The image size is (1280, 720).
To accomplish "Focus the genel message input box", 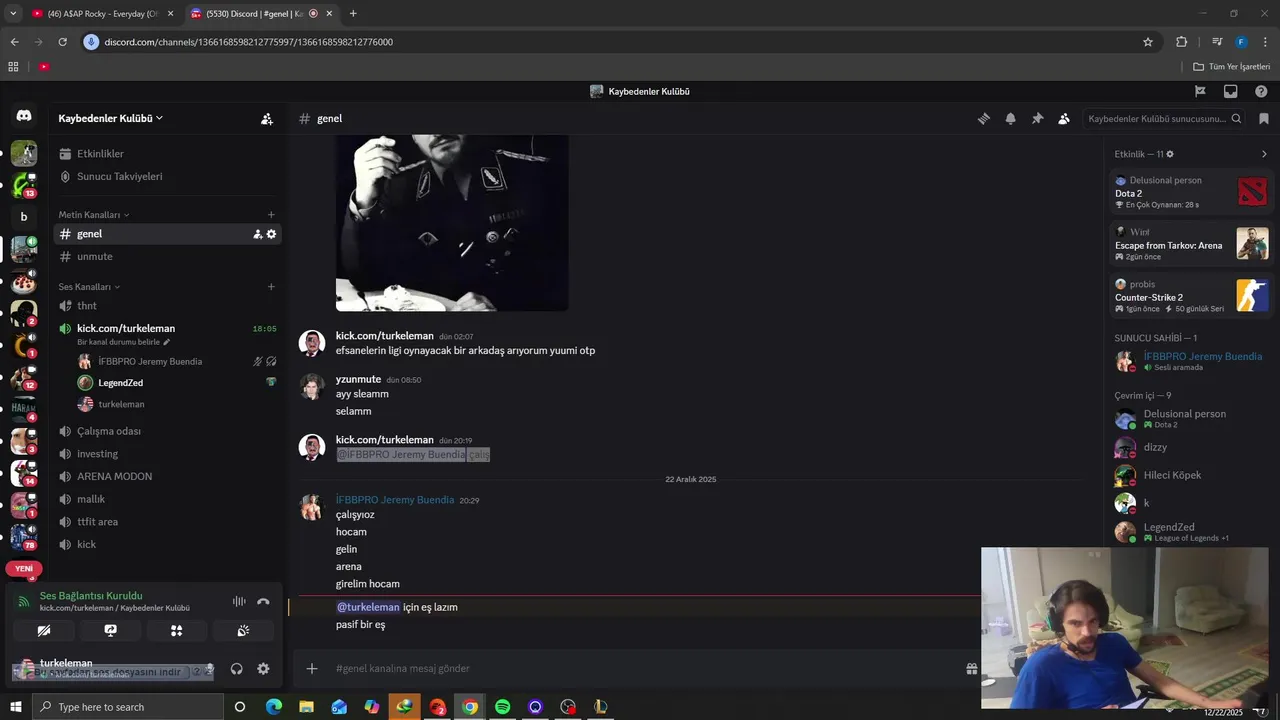I will click(640, 668).
